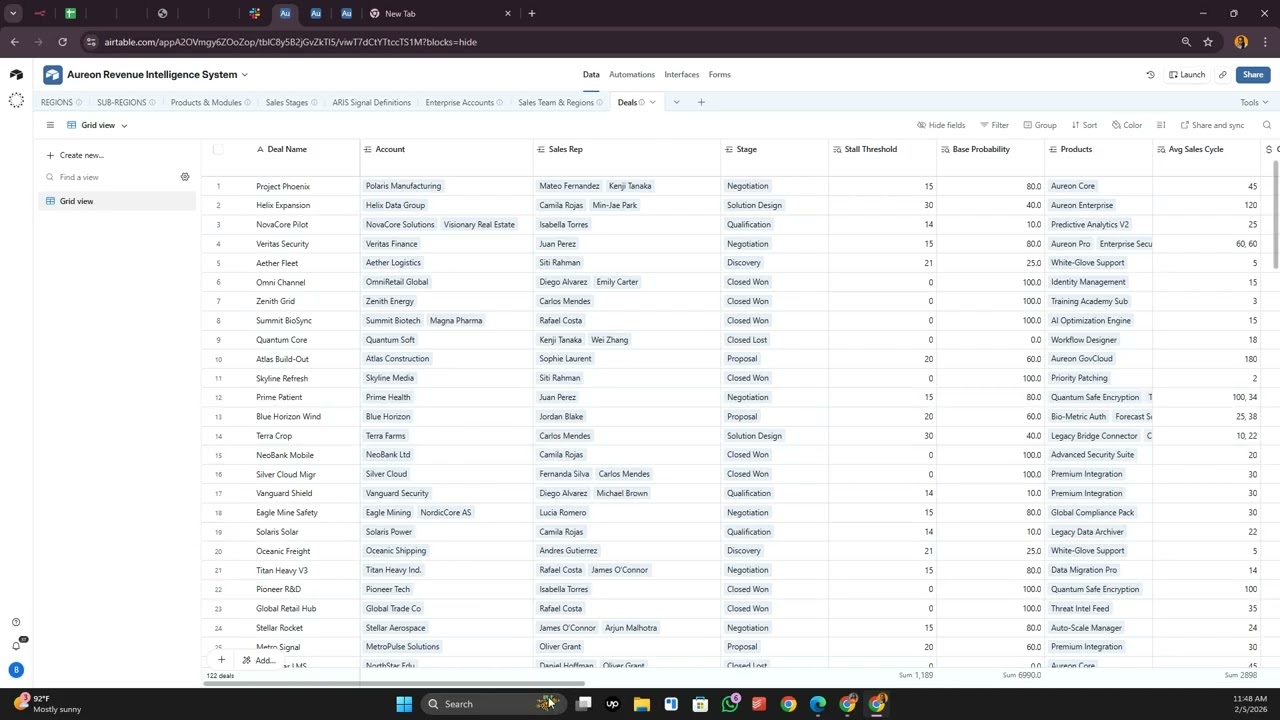This screenshot has width=1280, height=720.
Task: Open File Explorer from taskbar
Action: pos(642,704)
